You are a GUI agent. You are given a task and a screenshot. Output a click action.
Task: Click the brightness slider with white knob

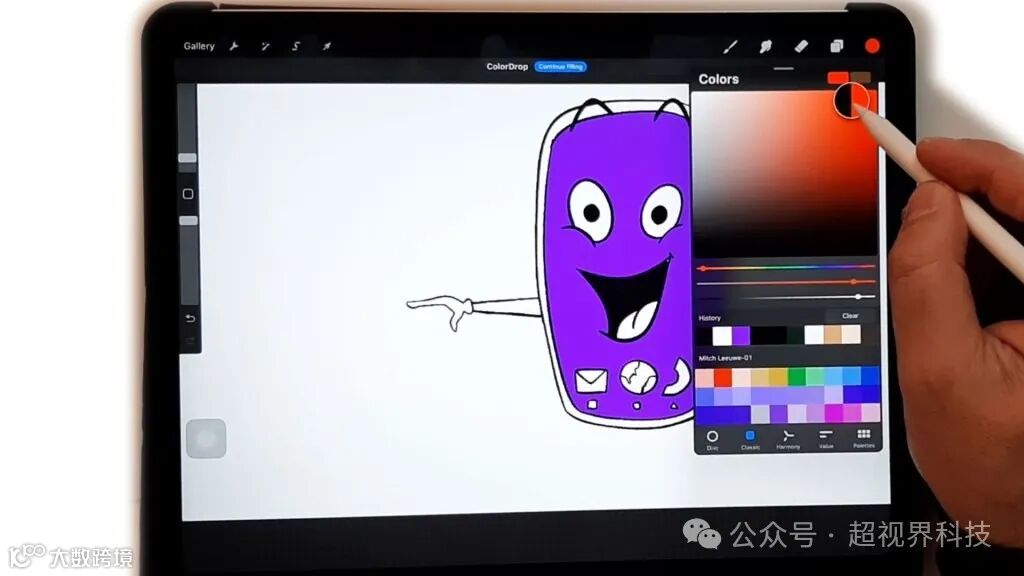point(786,297)
